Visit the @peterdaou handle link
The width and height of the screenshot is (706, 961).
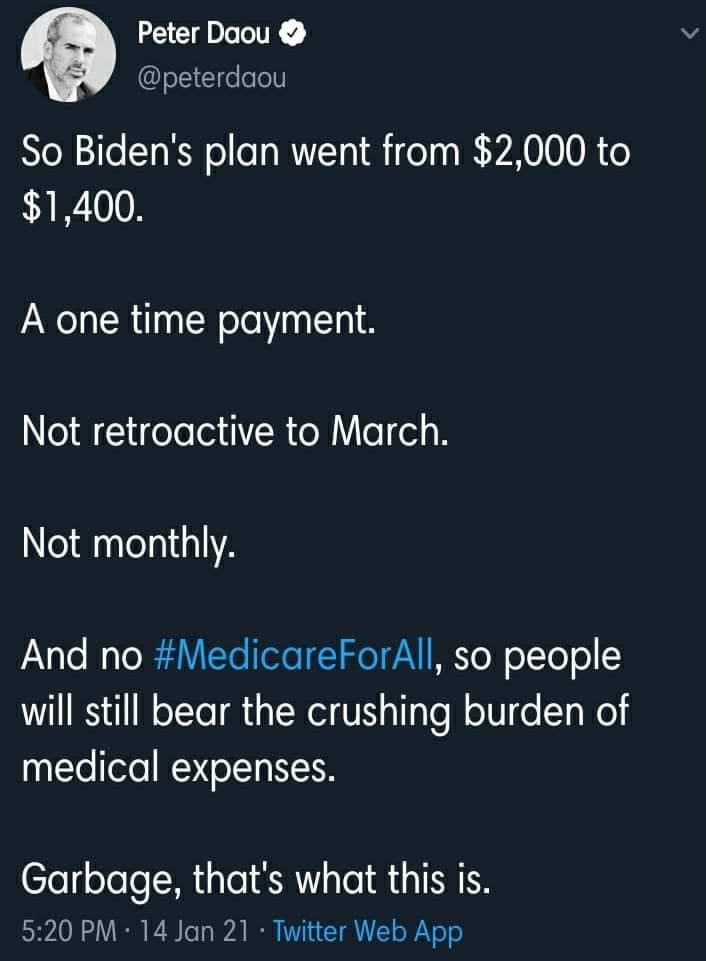[x=212, y=78]
